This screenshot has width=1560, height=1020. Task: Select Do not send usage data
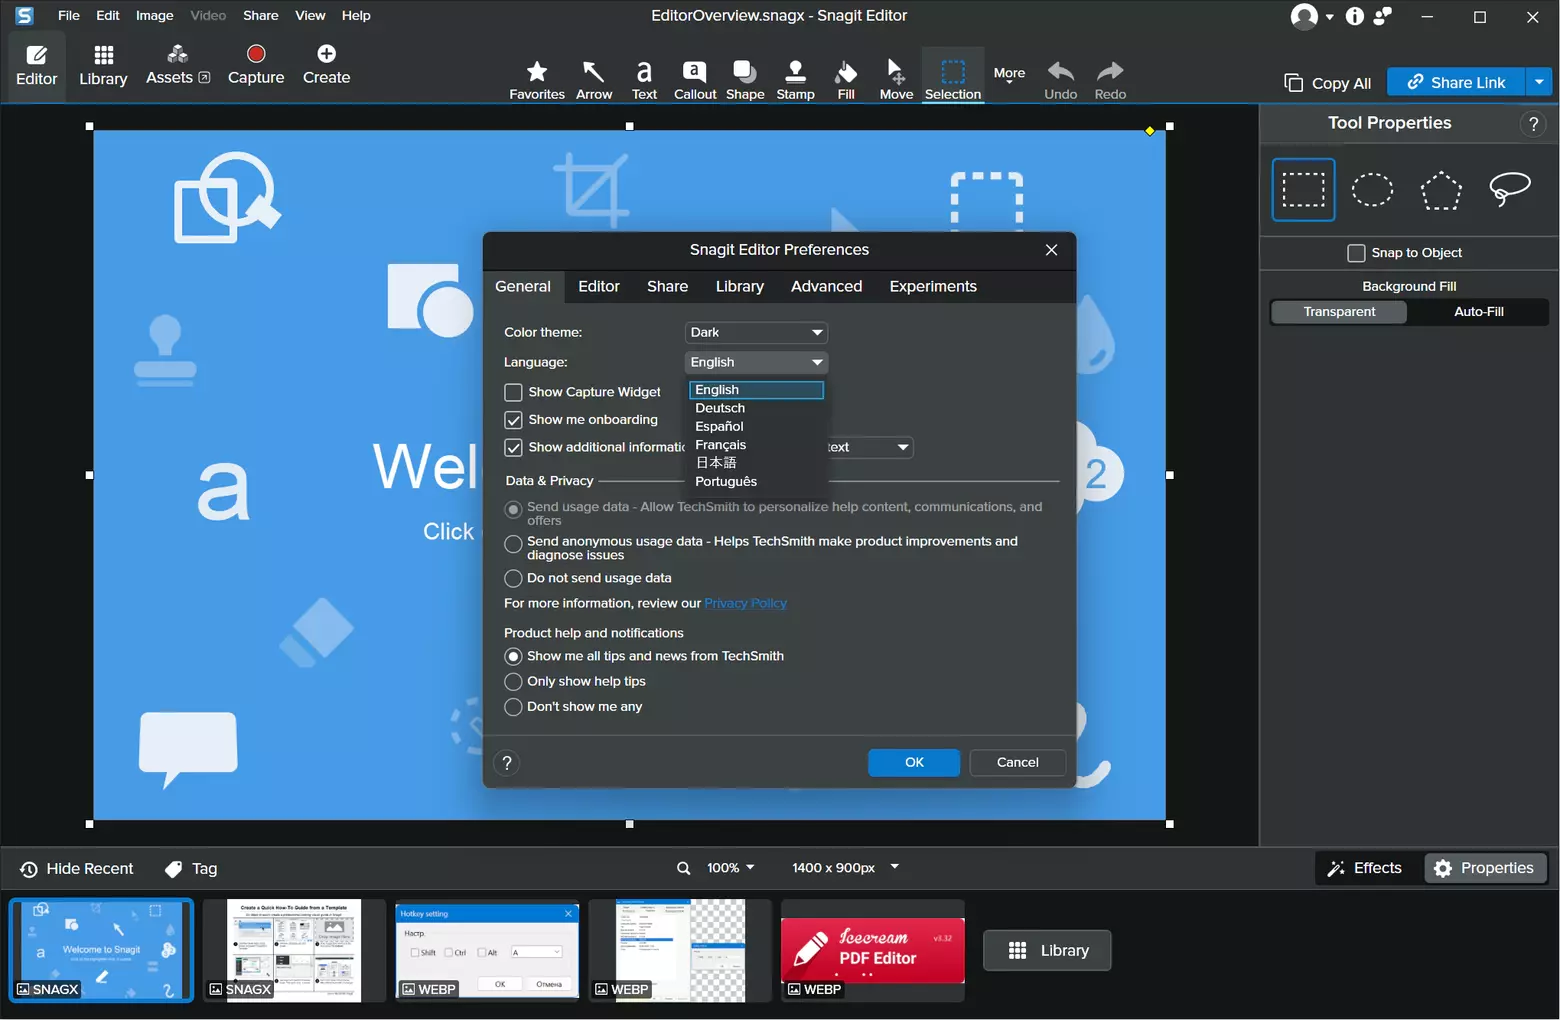513,578
